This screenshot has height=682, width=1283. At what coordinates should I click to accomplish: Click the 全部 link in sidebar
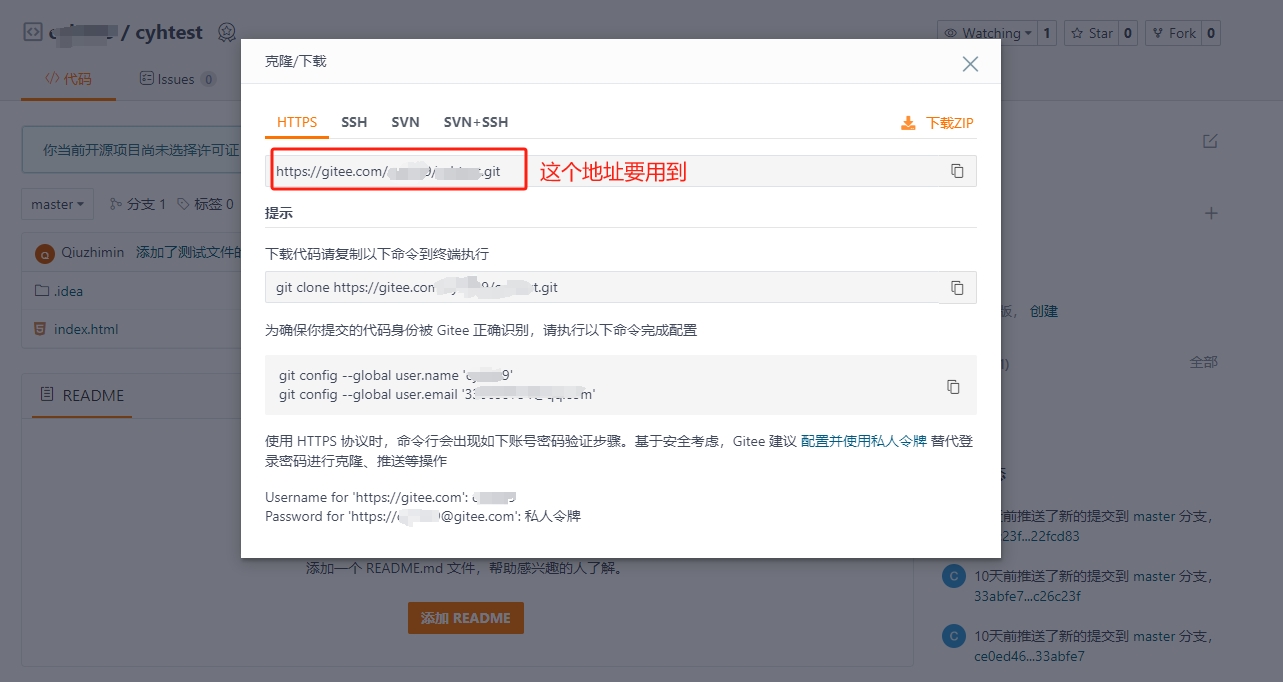point(1204,362)
